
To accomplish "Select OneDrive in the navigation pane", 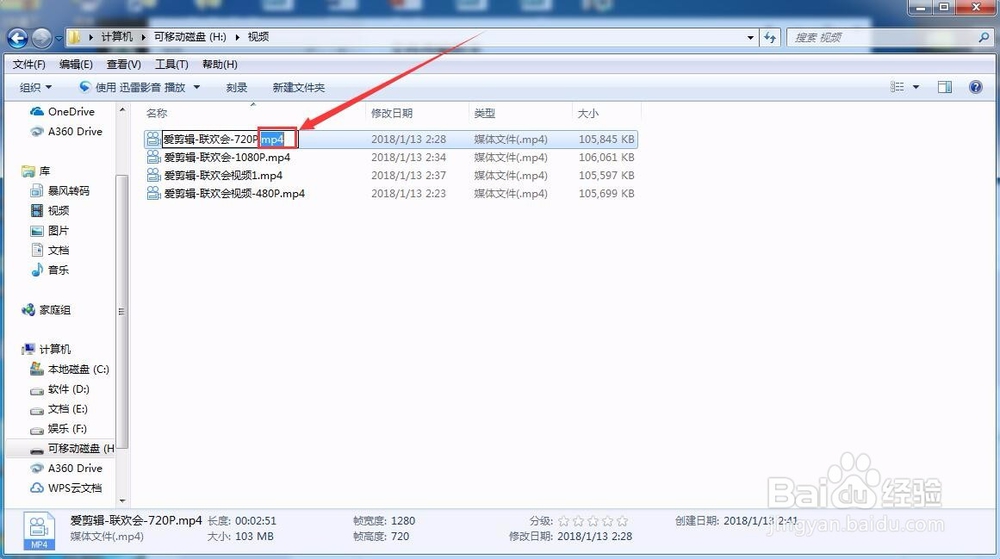I will coord(62,112).
